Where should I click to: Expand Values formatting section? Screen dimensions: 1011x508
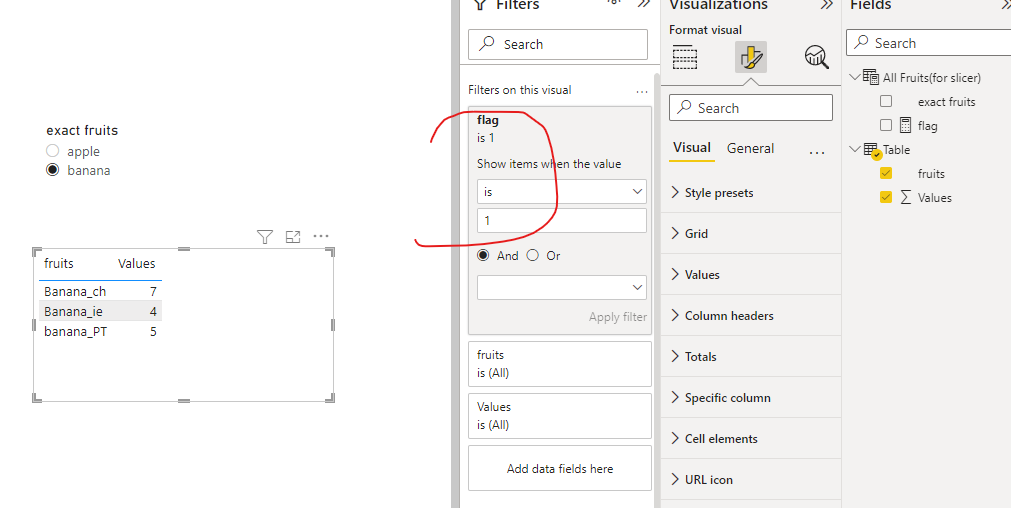tap(751, 275)
